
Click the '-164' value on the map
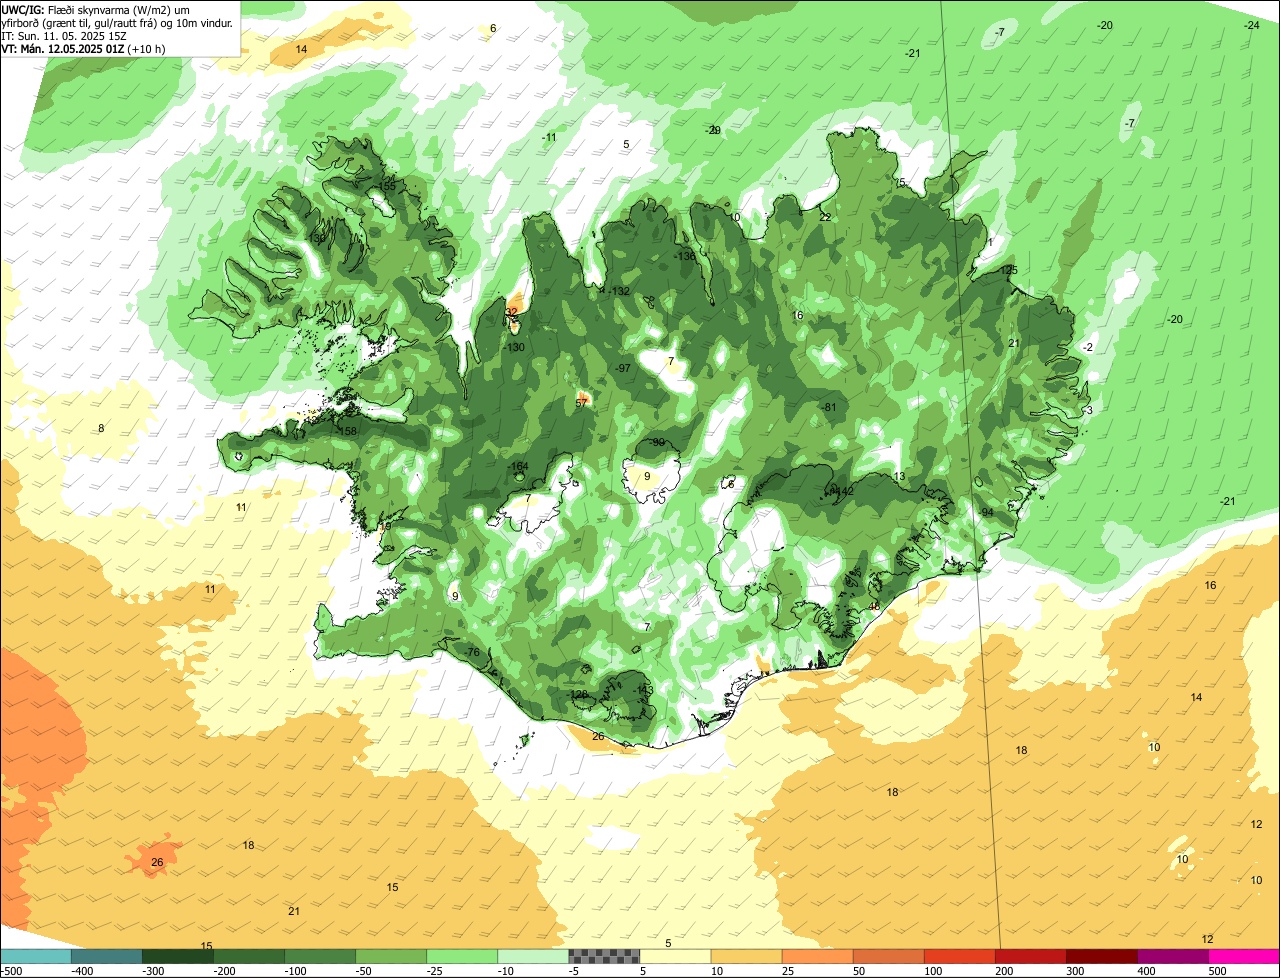pos(518,467)
